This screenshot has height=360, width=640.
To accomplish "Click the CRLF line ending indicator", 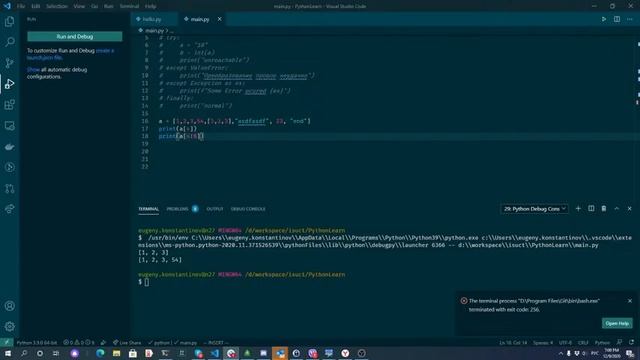I will coord(583,343).
